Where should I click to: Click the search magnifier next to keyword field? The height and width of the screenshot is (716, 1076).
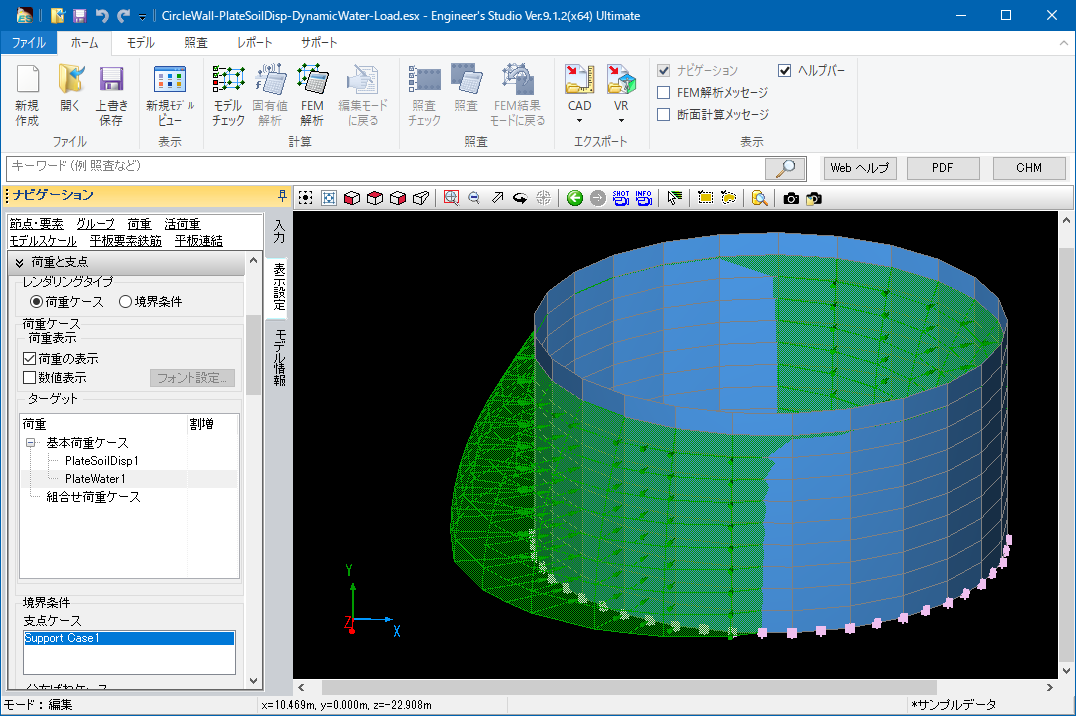click(x=786, y=168)
